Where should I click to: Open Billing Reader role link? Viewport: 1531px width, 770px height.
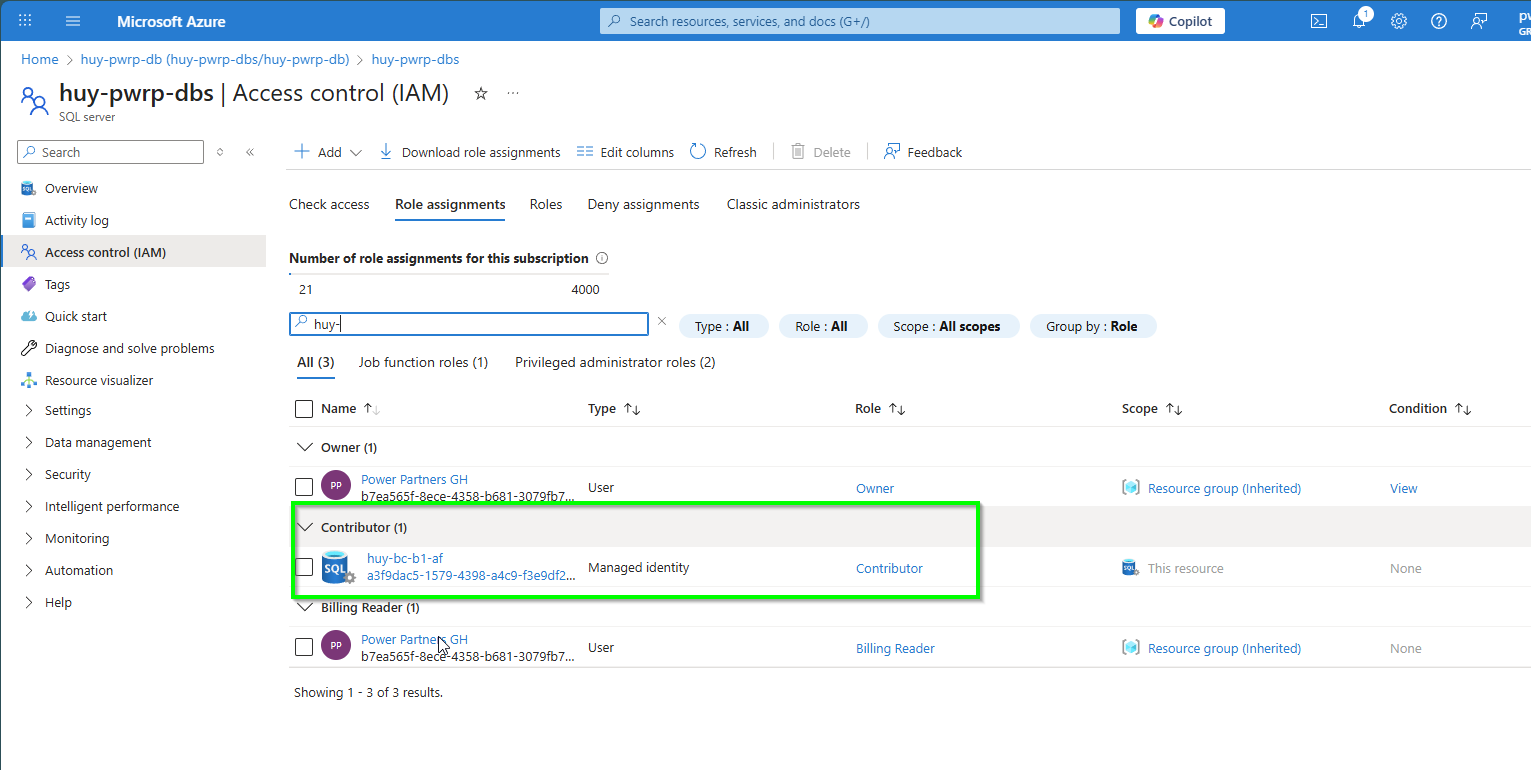[895, 648]
